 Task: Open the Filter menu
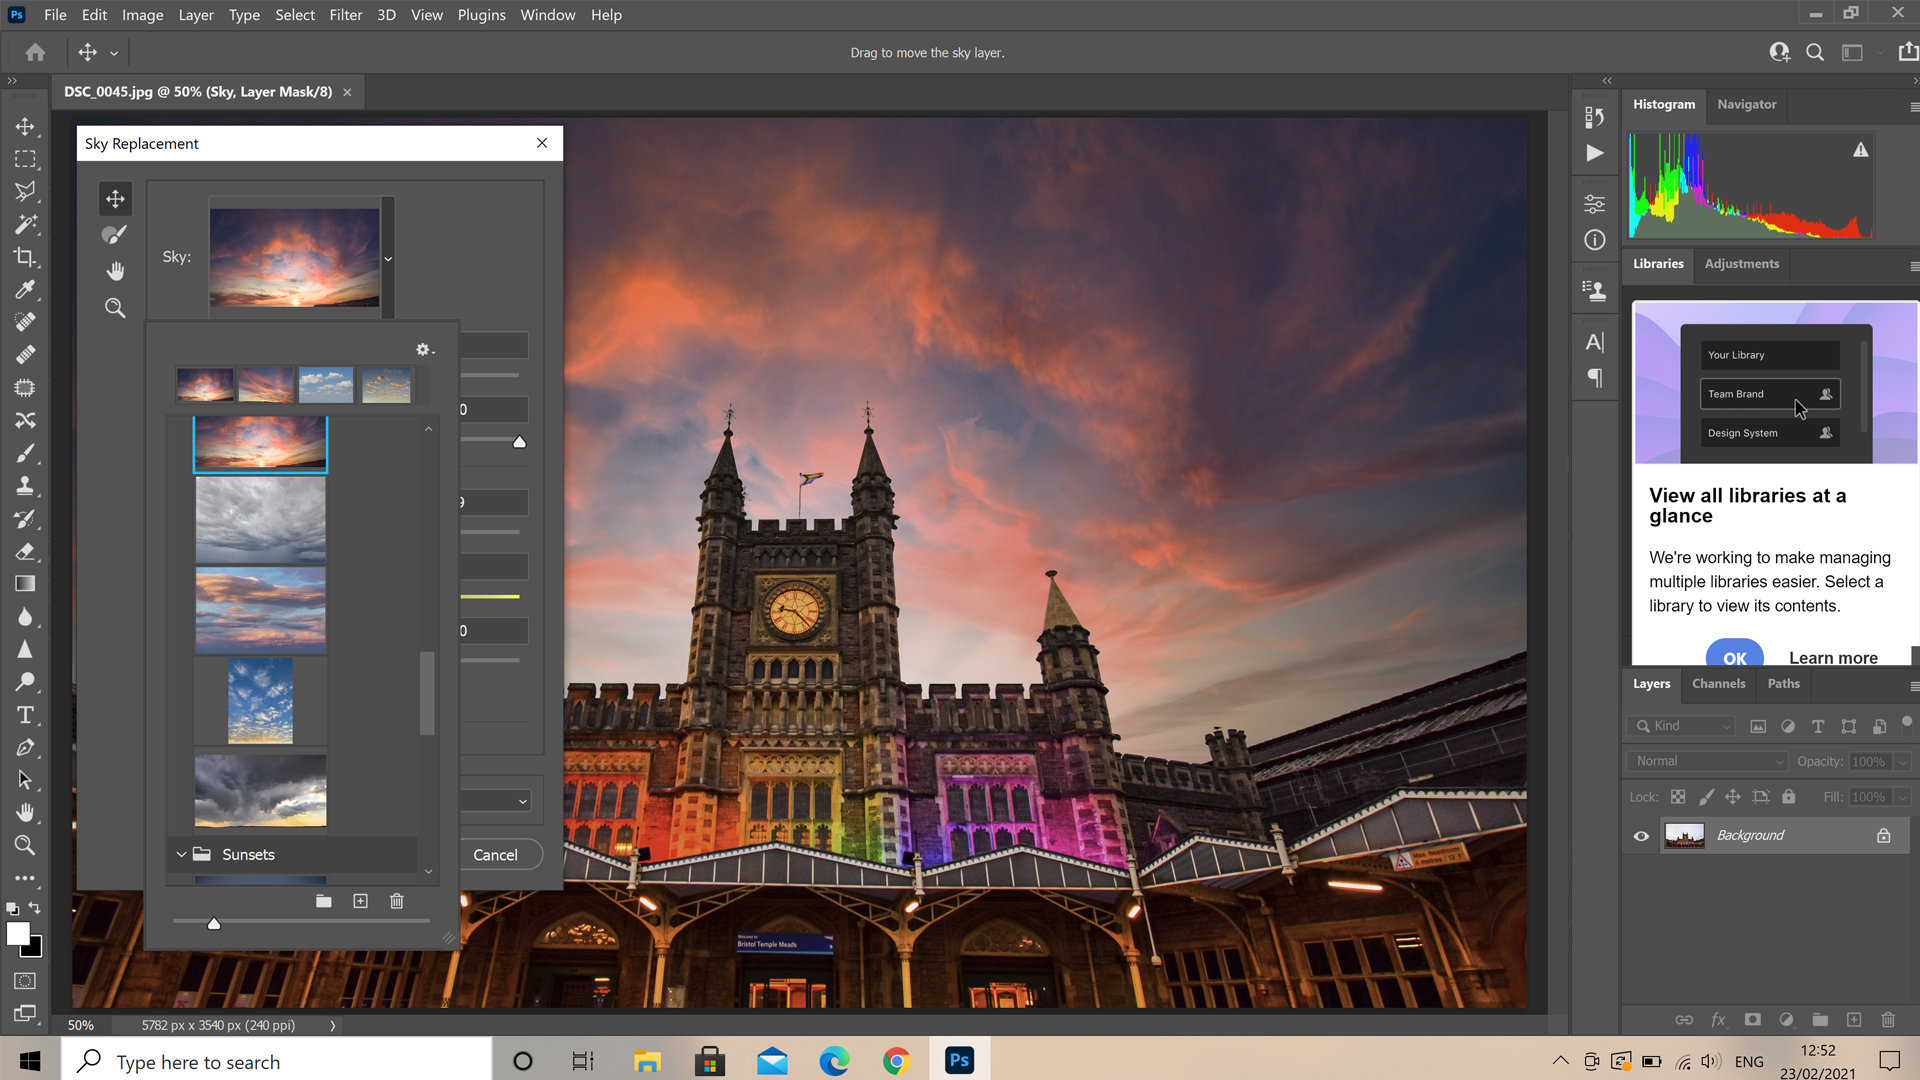(344, 15)
